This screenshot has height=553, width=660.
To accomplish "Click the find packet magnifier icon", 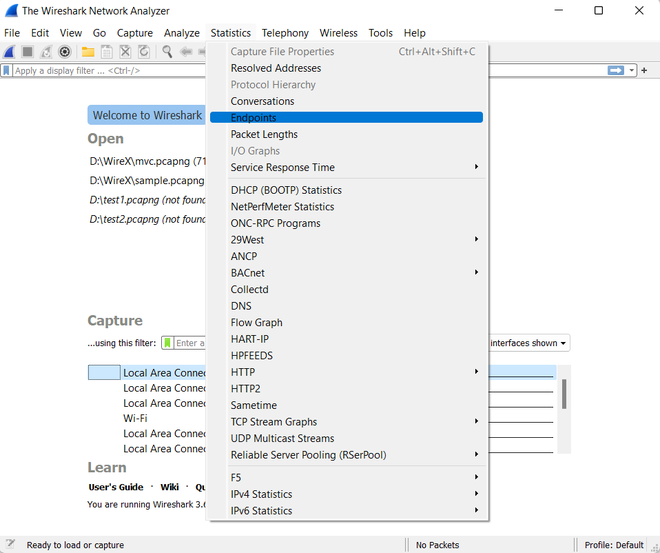I will point(167,52).
